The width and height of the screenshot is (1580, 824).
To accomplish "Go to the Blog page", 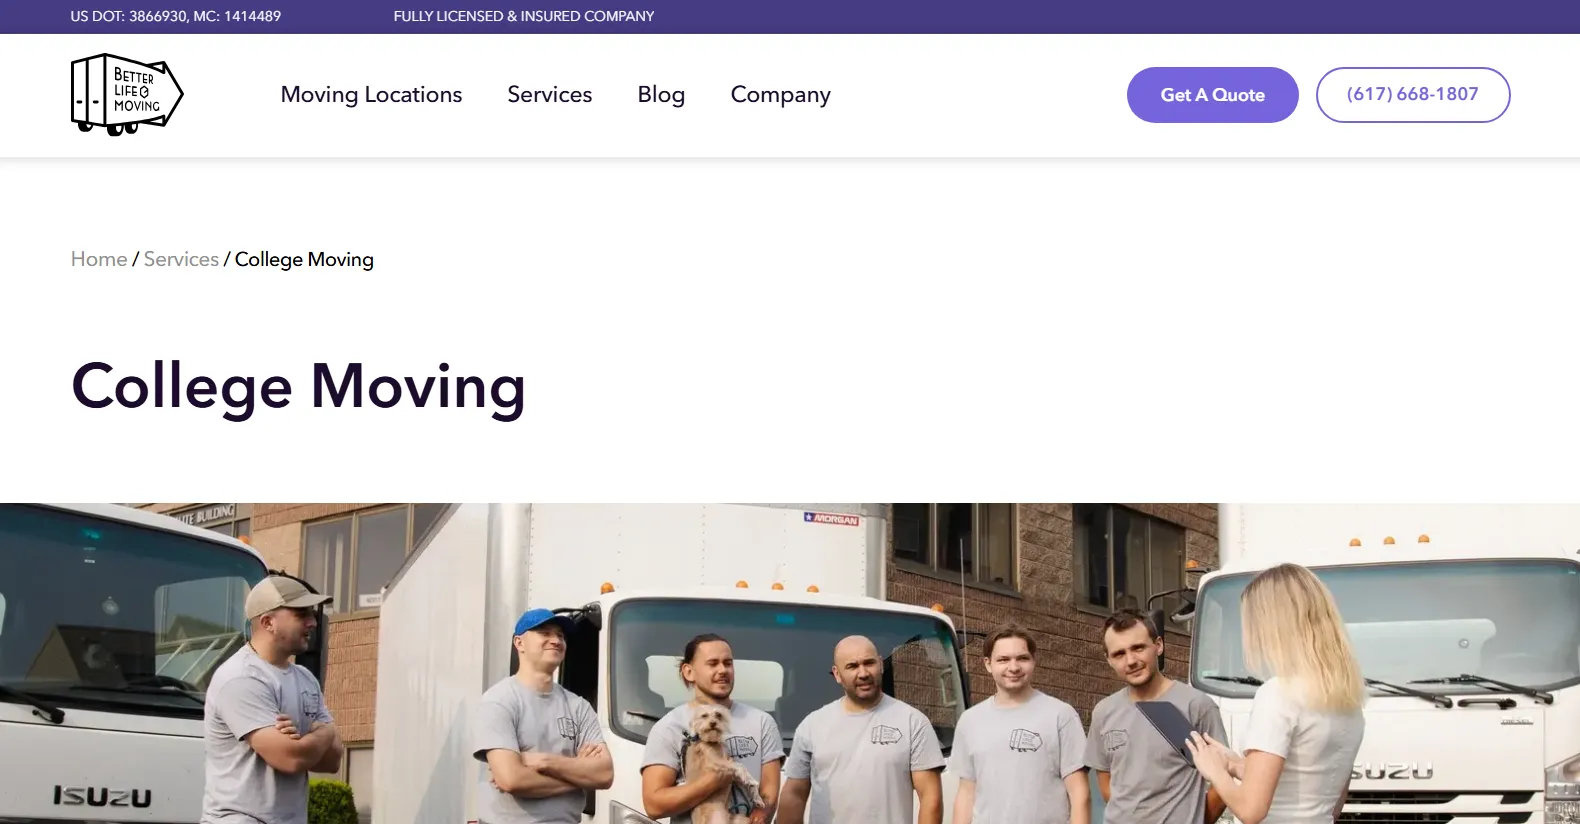I will pos(661,95).
